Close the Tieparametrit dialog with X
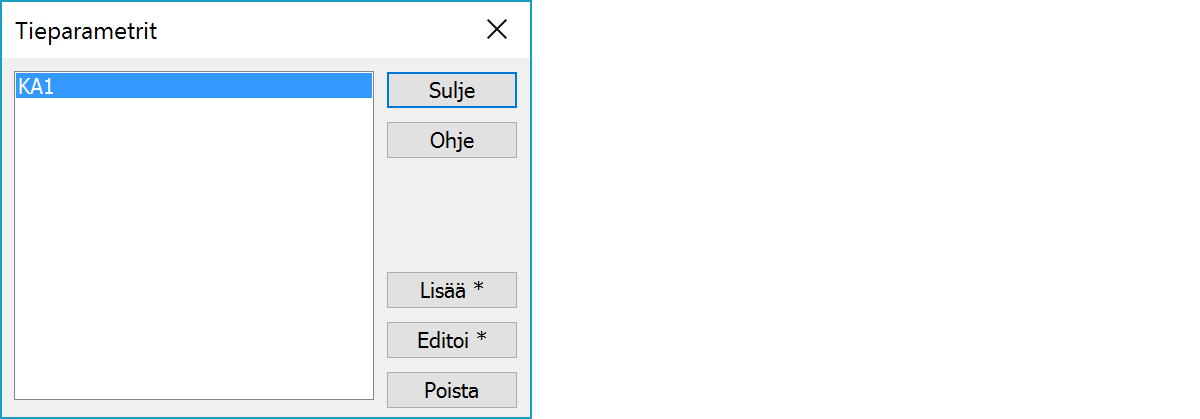The height and width of the screenshot is (419, 1200). coord(497,30)
